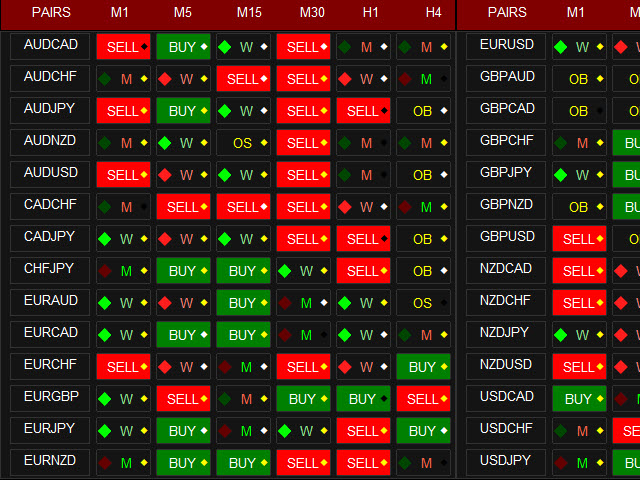640x480 pixels.
Task: Click AUDJPY H1 SELL signal
Action: (x=363, y=111)
